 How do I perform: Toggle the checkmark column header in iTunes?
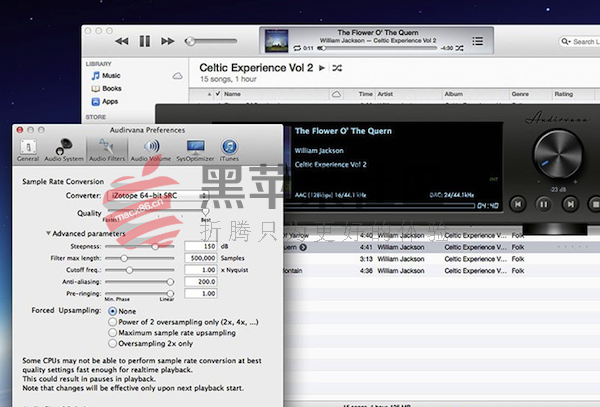pyautogui.click(x=218, y=94)
